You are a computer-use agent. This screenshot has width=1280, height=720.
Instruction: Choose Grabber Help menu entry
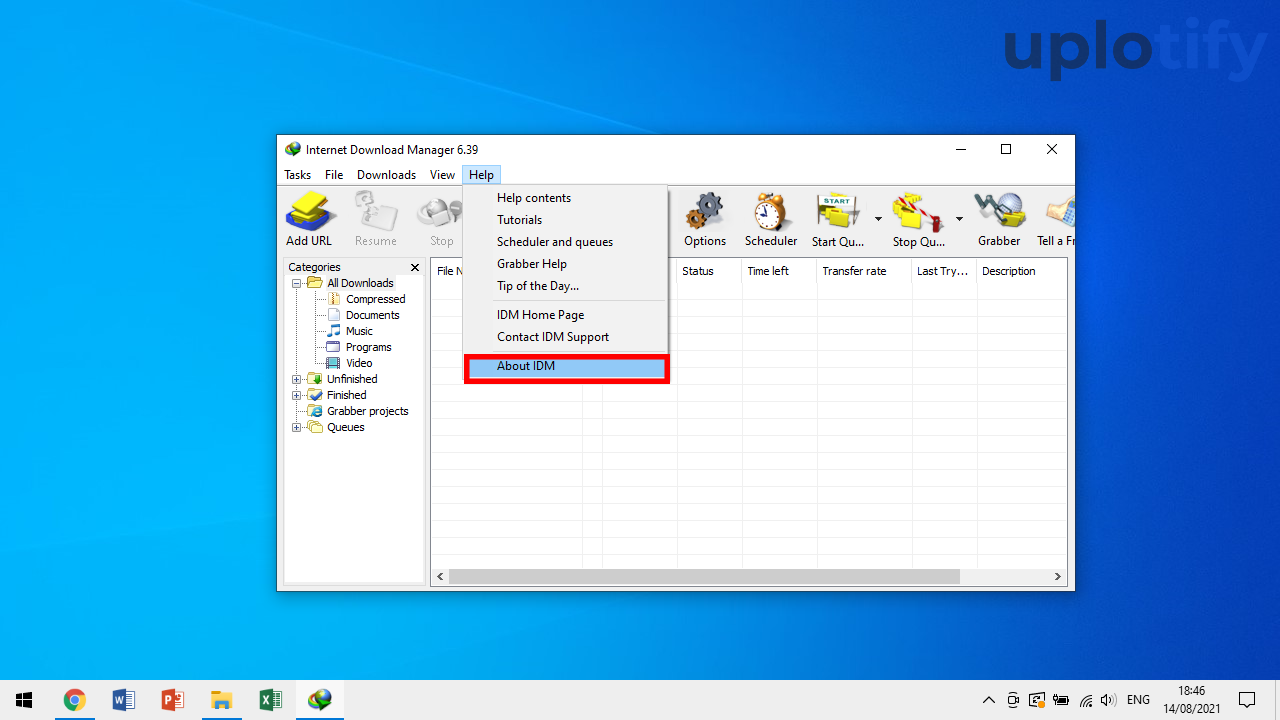point(566,264)
